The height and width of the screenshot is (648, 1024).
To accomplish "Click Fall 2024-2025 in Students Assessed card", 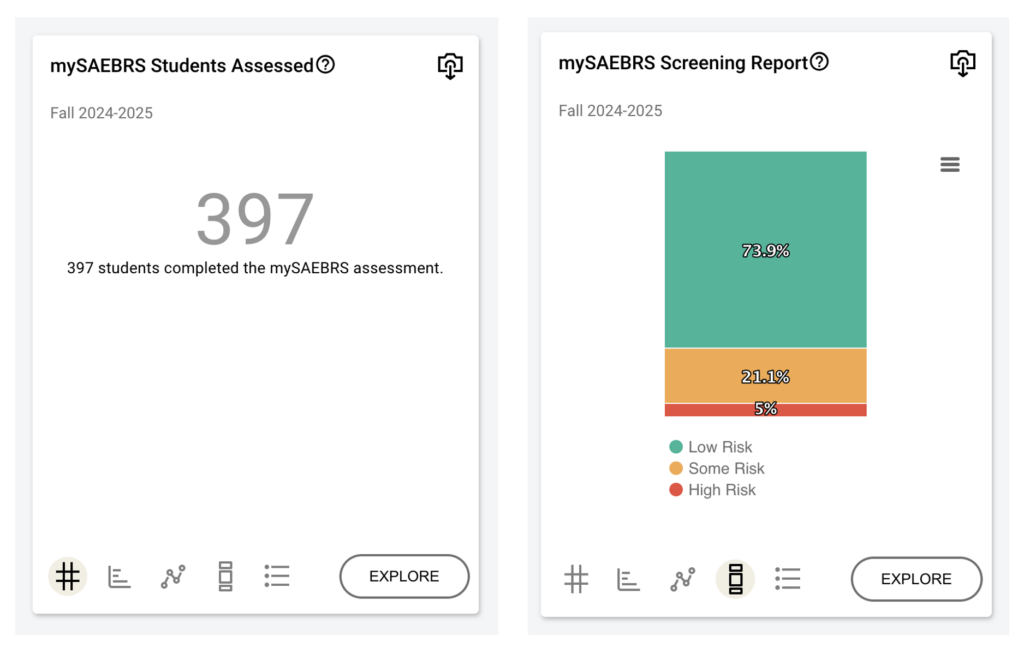I will (x=101, y=113).
